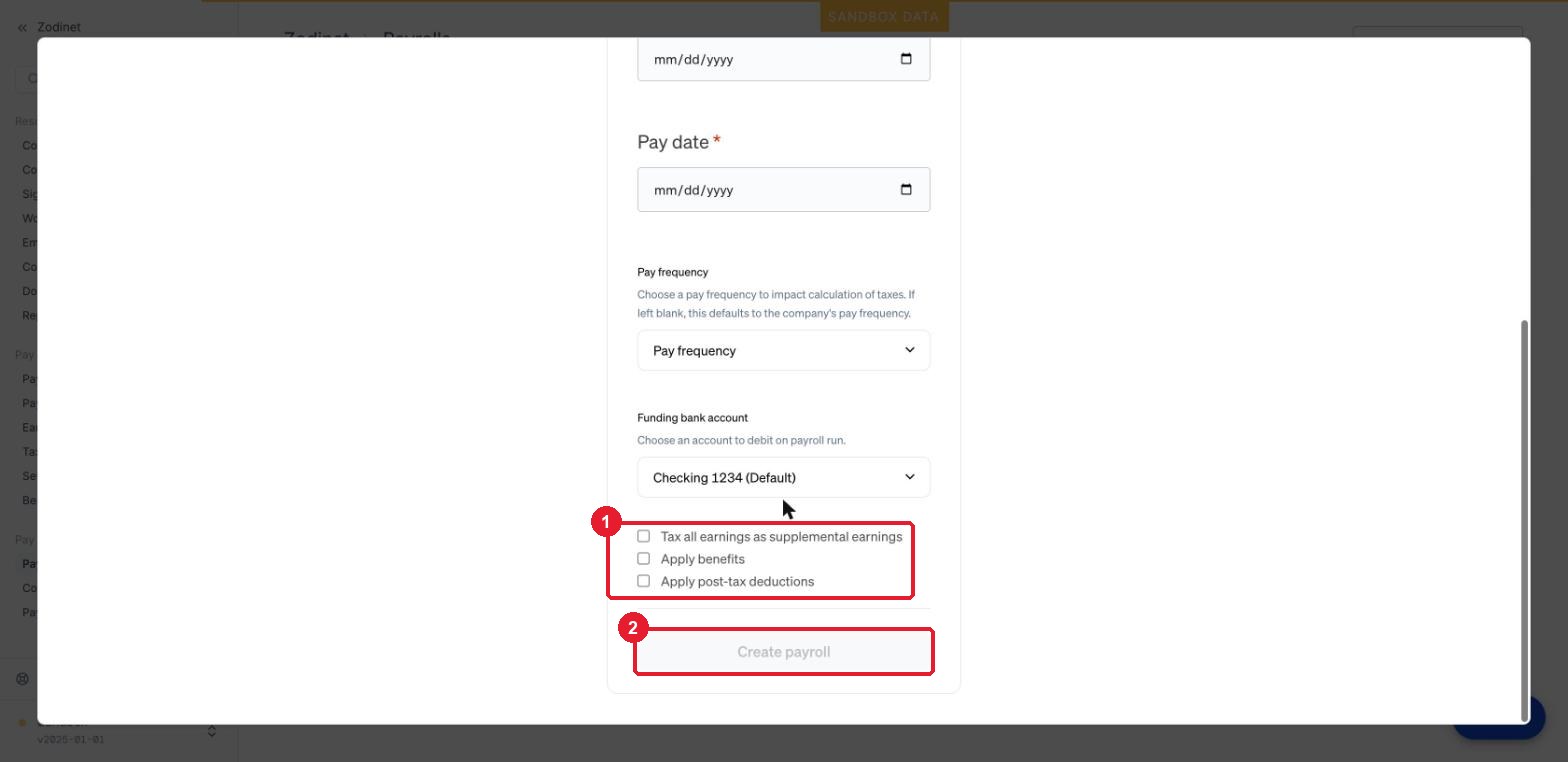Click the Pay date mm/dd/yyyy input

point(784,190)
